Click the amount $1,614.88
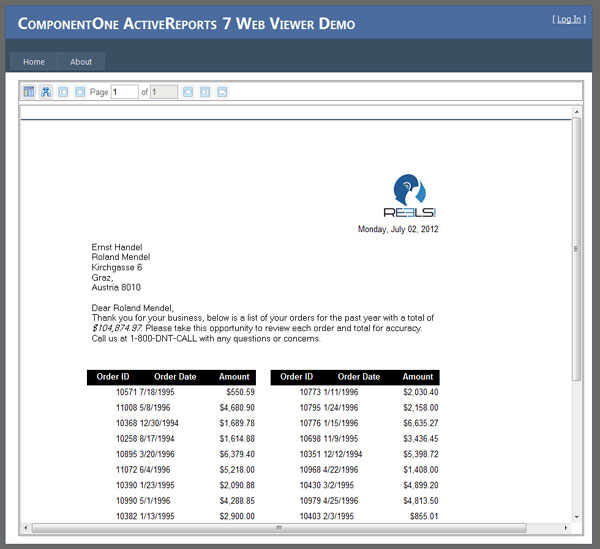Screen dimensions: 600x549 point(237,439)
